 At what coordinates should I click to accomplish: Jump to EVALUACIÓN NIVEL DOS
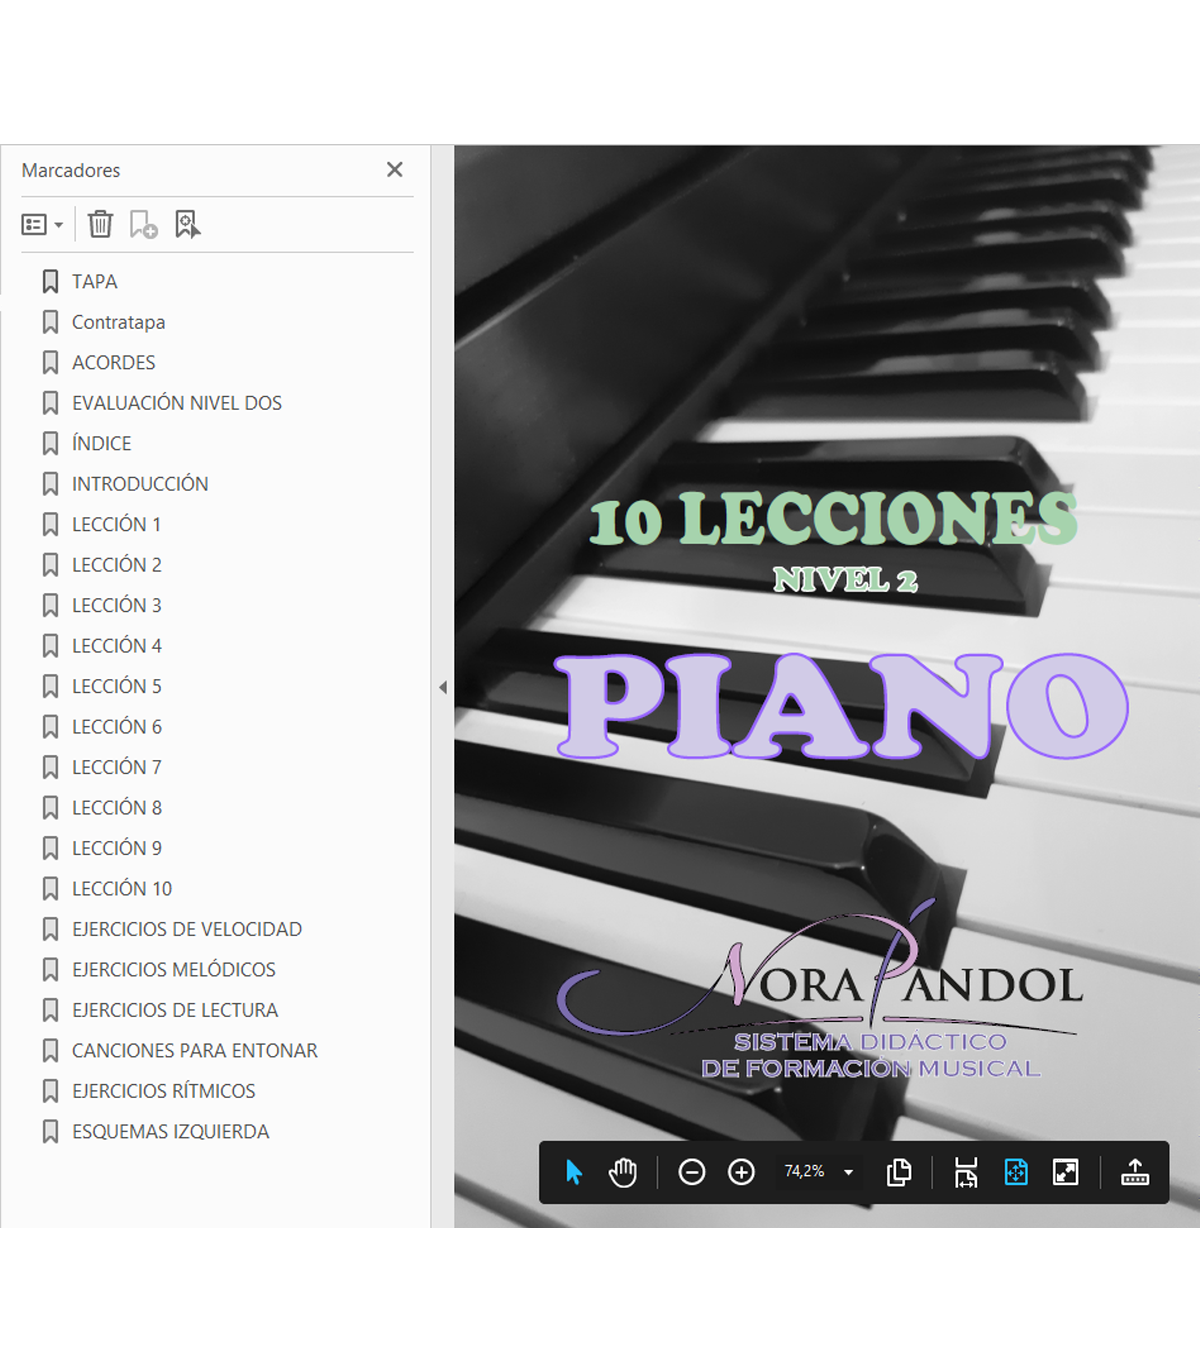point(176,403)
